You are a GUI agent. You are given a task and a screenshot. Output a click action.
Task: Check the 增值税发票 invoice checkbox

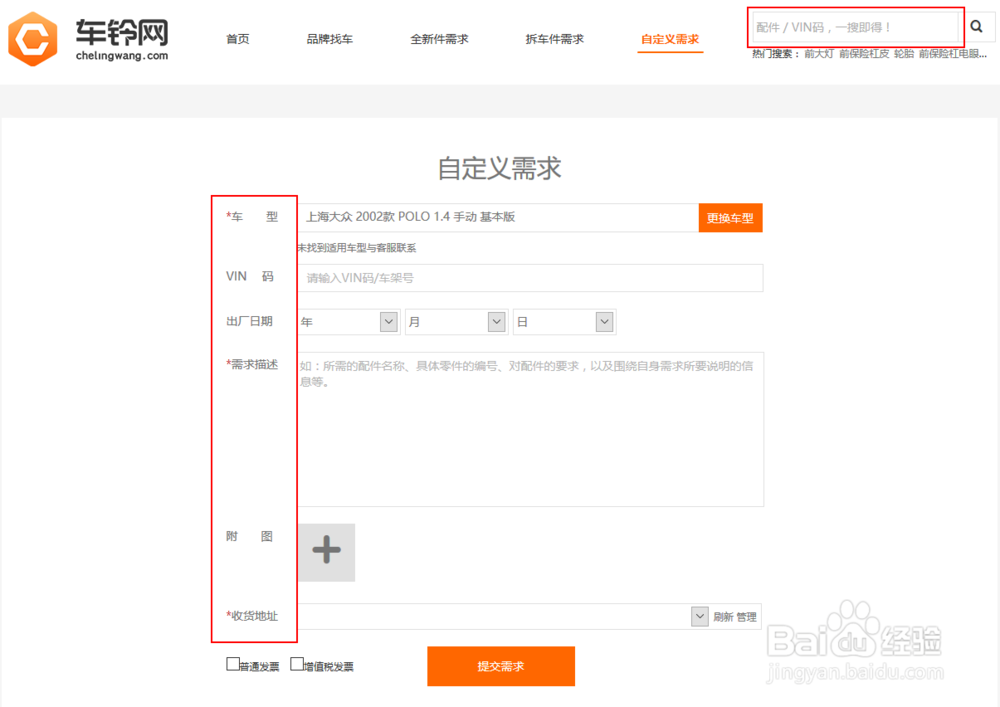click(x=297, y=663)
